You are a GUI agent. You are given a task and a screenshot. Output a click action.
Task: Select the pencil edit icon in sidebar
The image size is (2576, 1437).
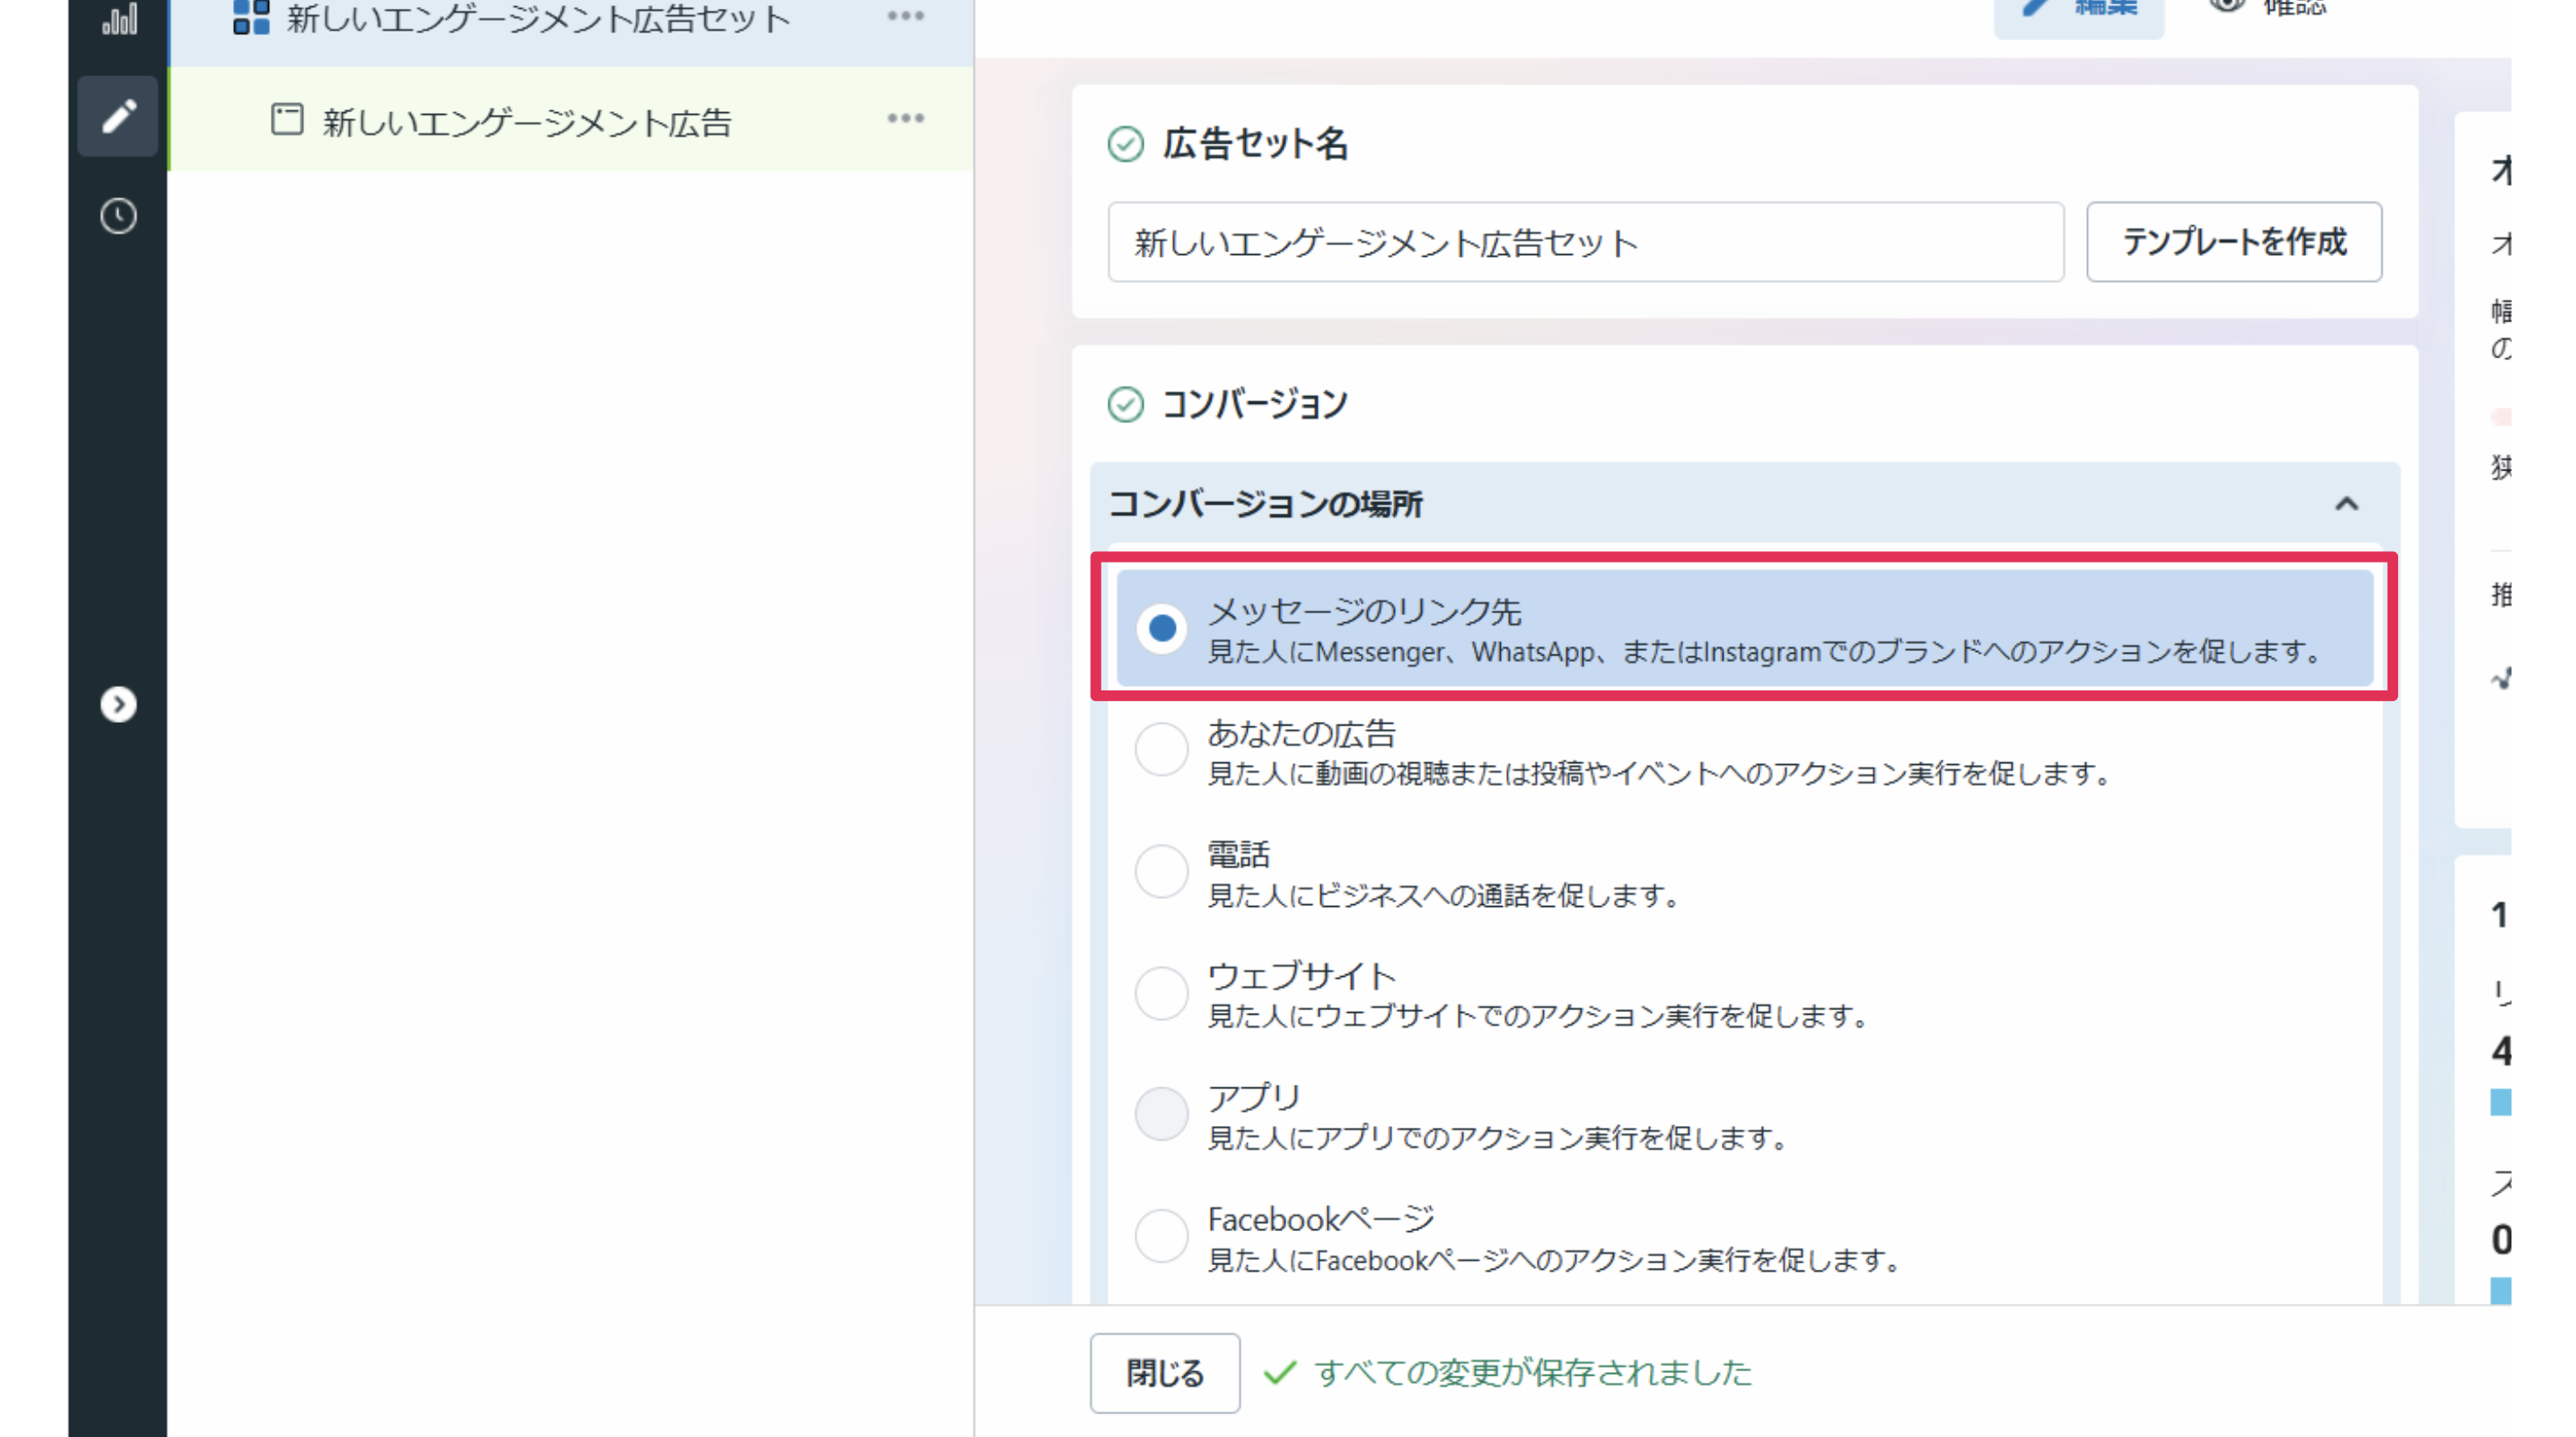(118, 116)
